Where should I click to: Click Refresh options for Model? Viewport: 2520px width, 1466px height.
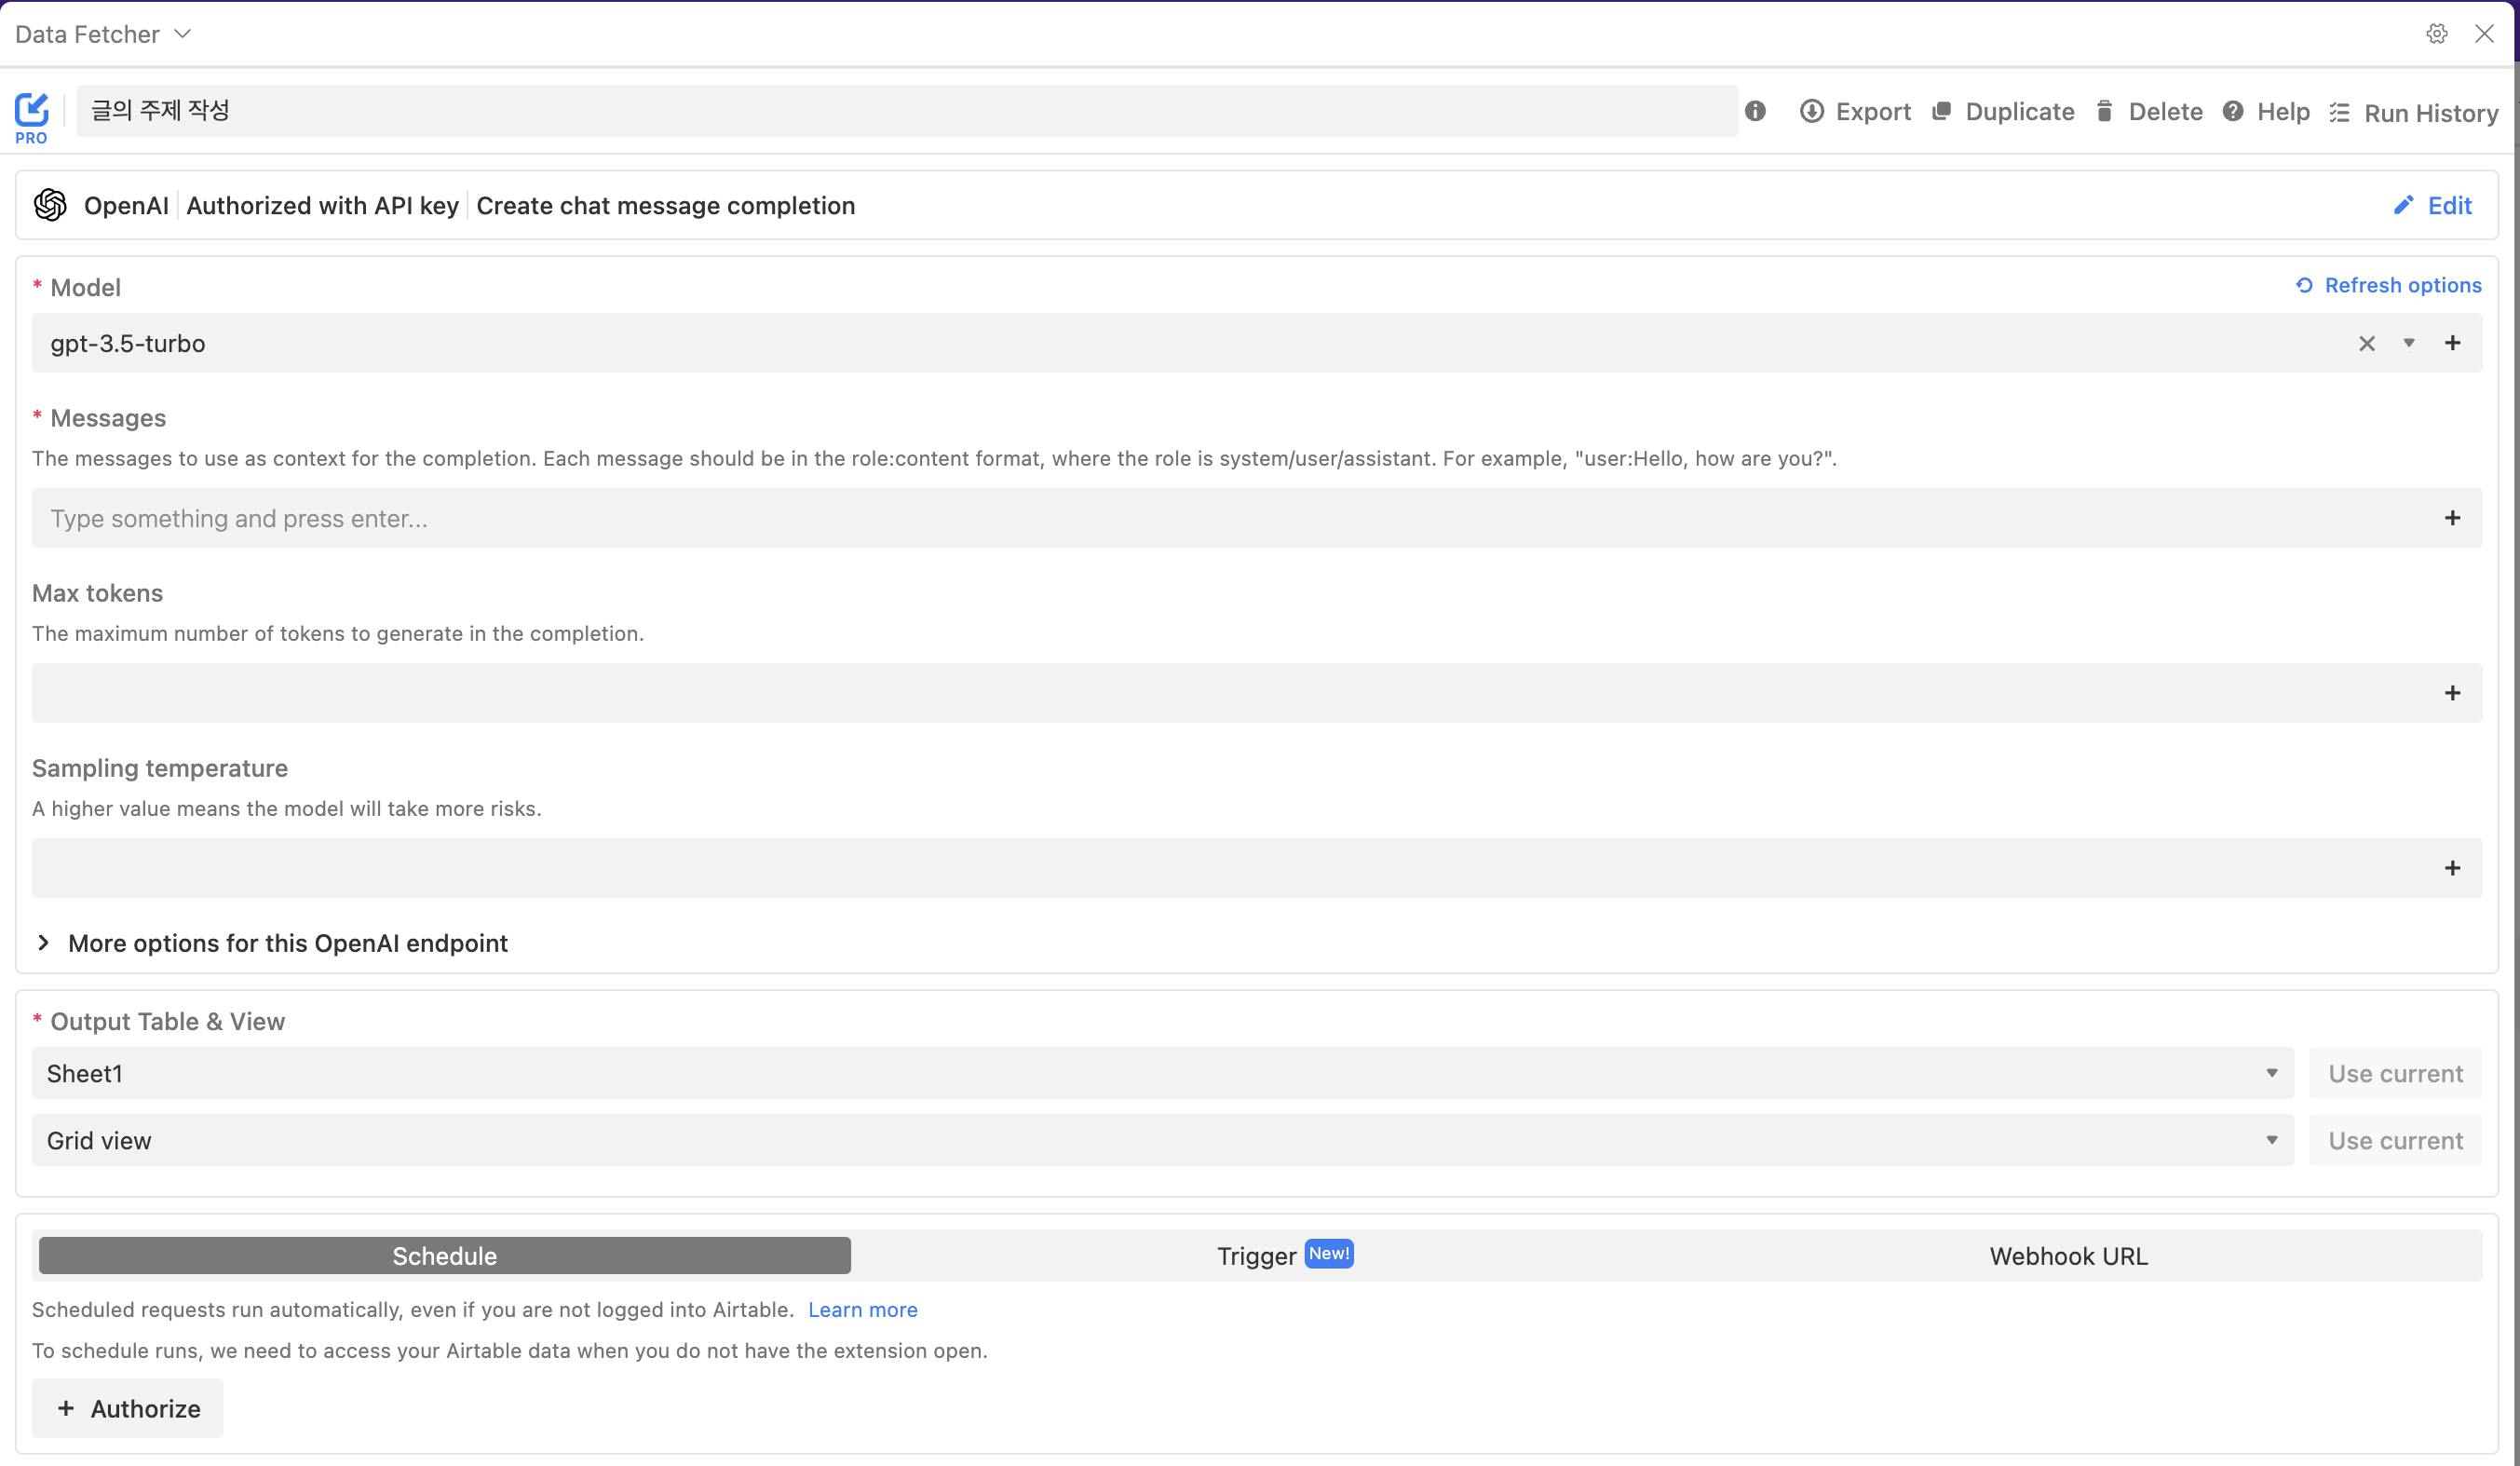2388,285
